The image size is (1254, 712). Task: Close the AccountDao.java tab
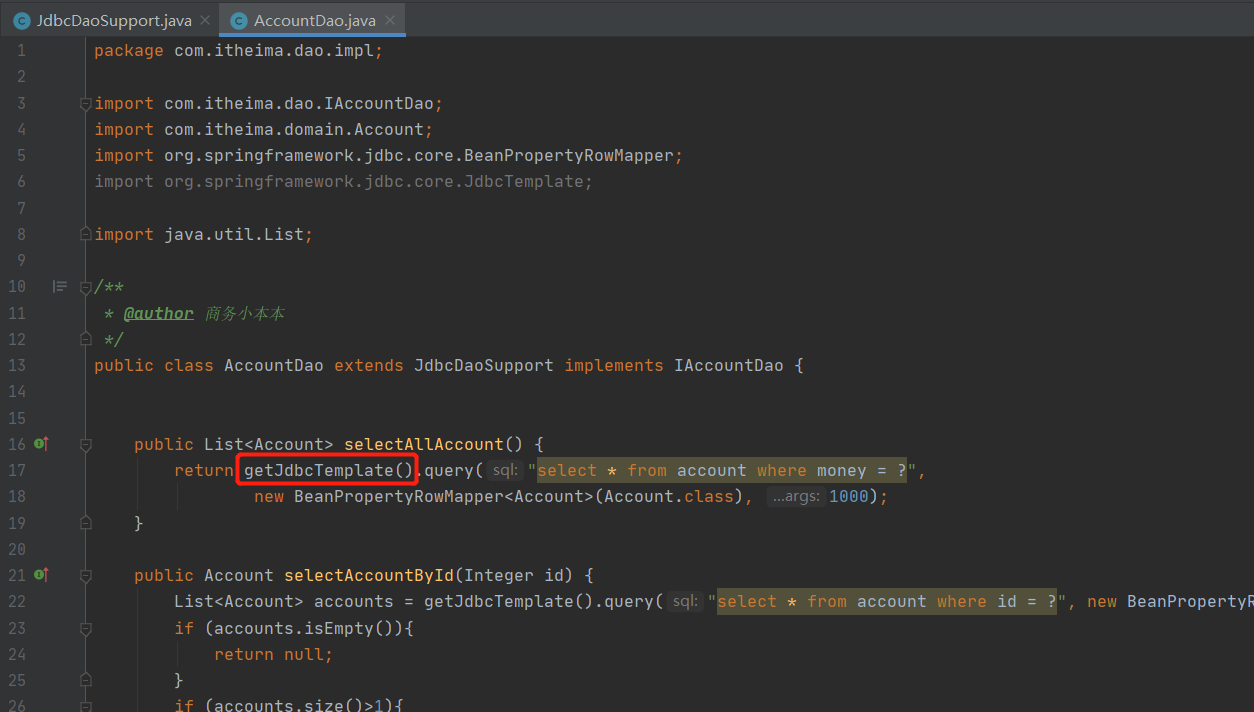[x=390, y=20]
